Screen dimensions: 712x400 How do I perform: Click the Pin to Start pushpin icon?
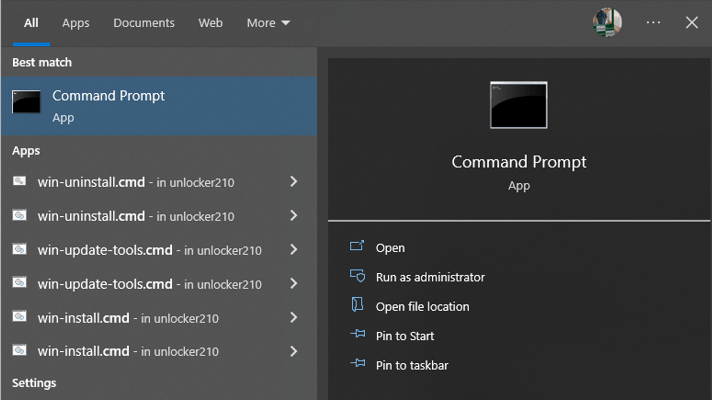[x=358, y=335]
